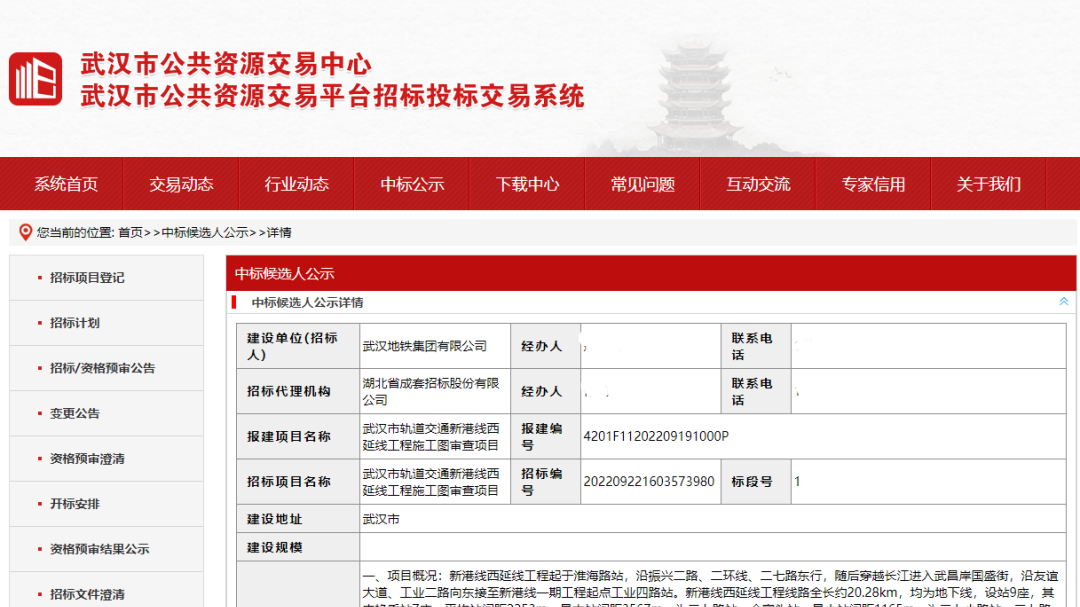Screen dimensions: 1080x607
Task: Open 招标项目登记 in the sidebar
Action: tap(87, 278)
